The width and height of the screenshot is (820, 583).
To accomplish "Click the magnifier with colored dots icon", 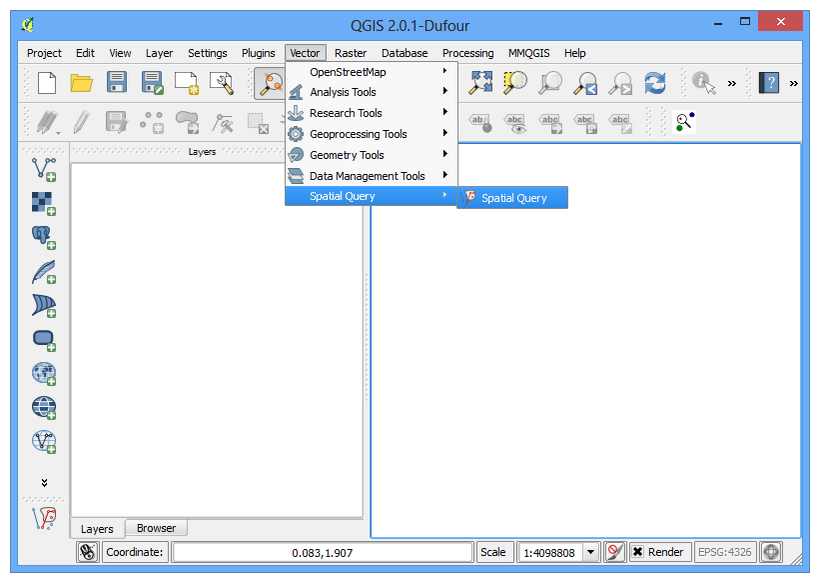I will pos(685,122).
